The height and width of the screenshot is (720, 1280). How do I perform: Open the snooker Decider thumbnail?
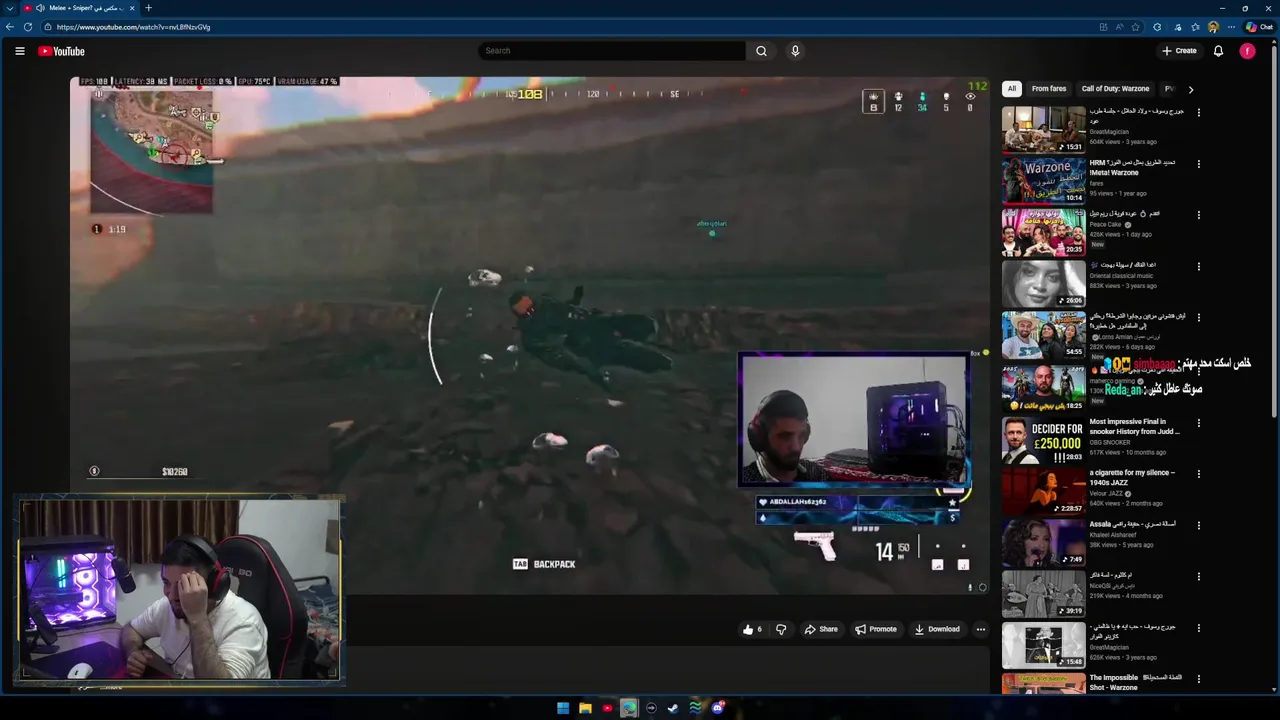click(x=1043, y=440)
